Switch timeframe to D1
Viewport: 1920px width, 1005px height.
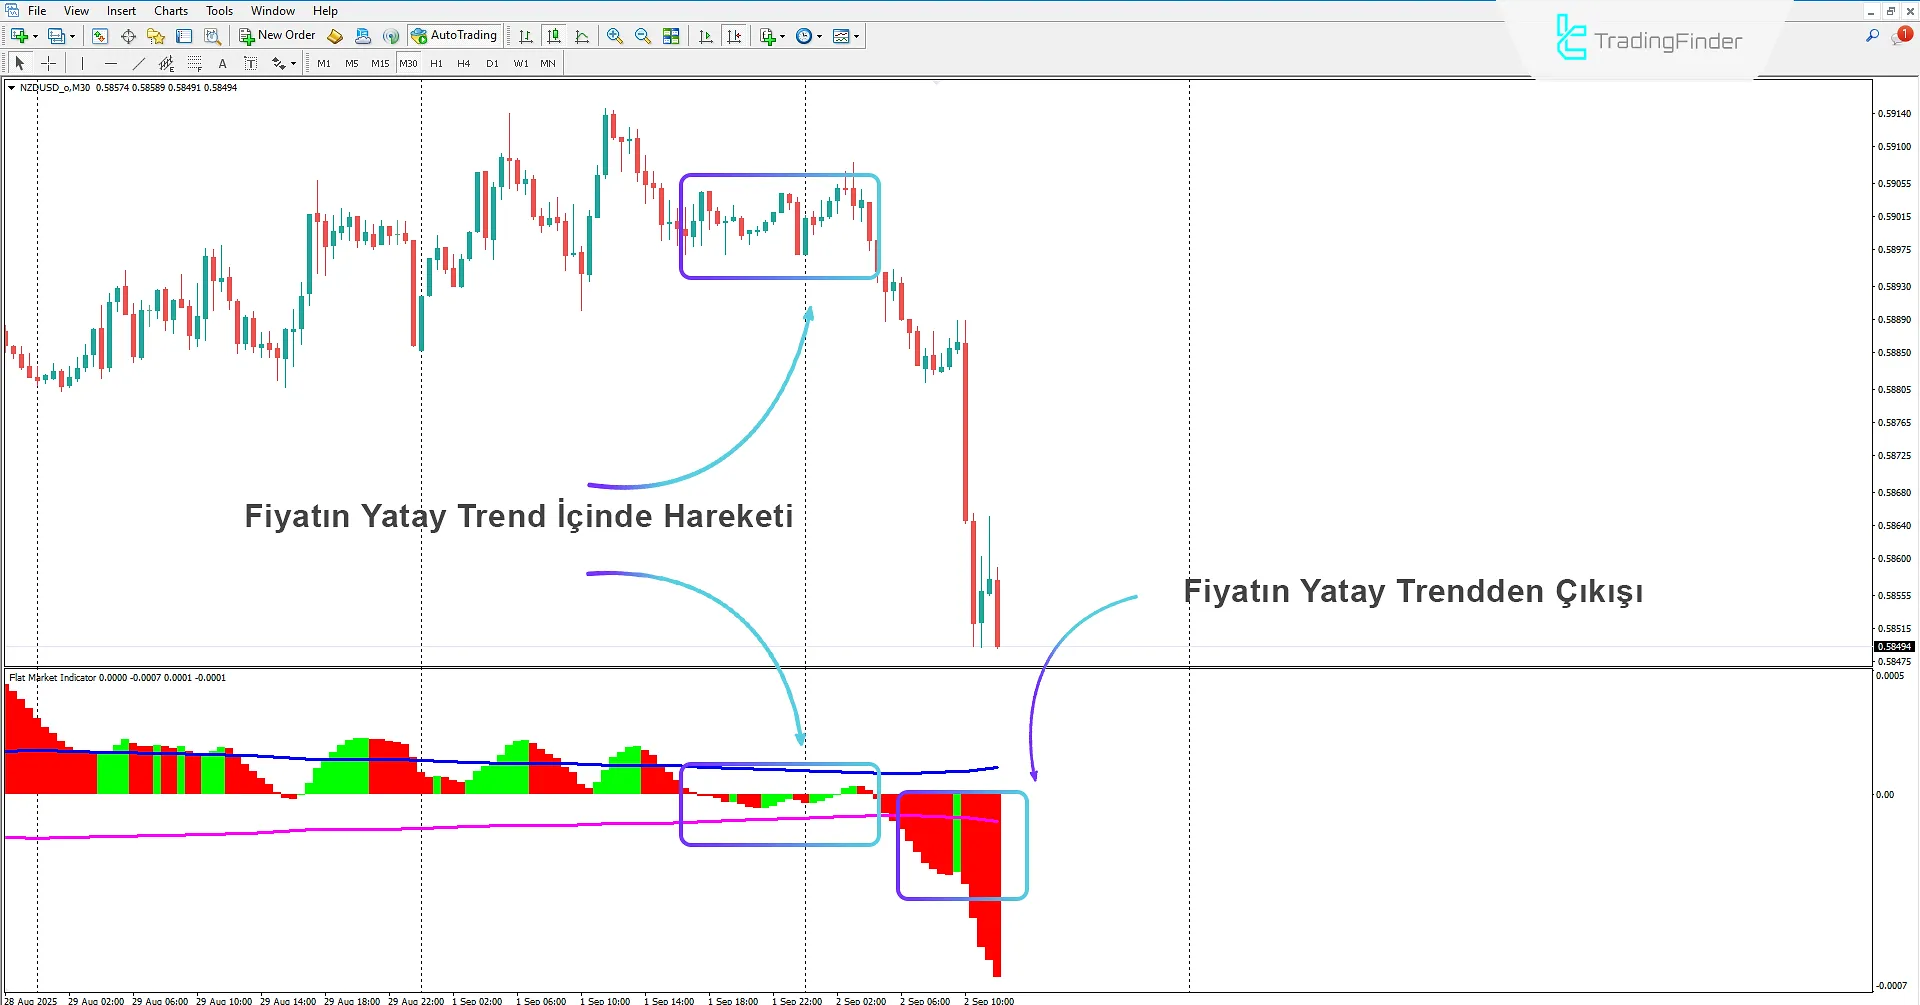tap(491, 63)
